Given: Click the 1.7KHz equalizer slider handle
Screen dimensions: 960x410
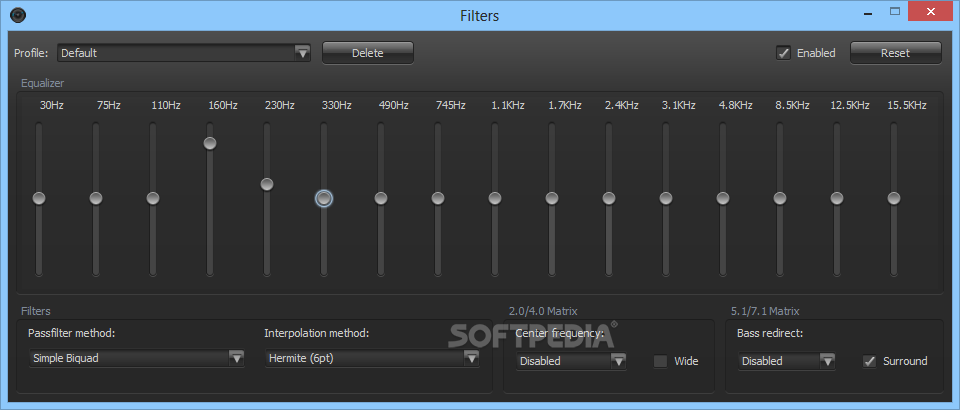Looking at the screenshot, I should 552,198.
